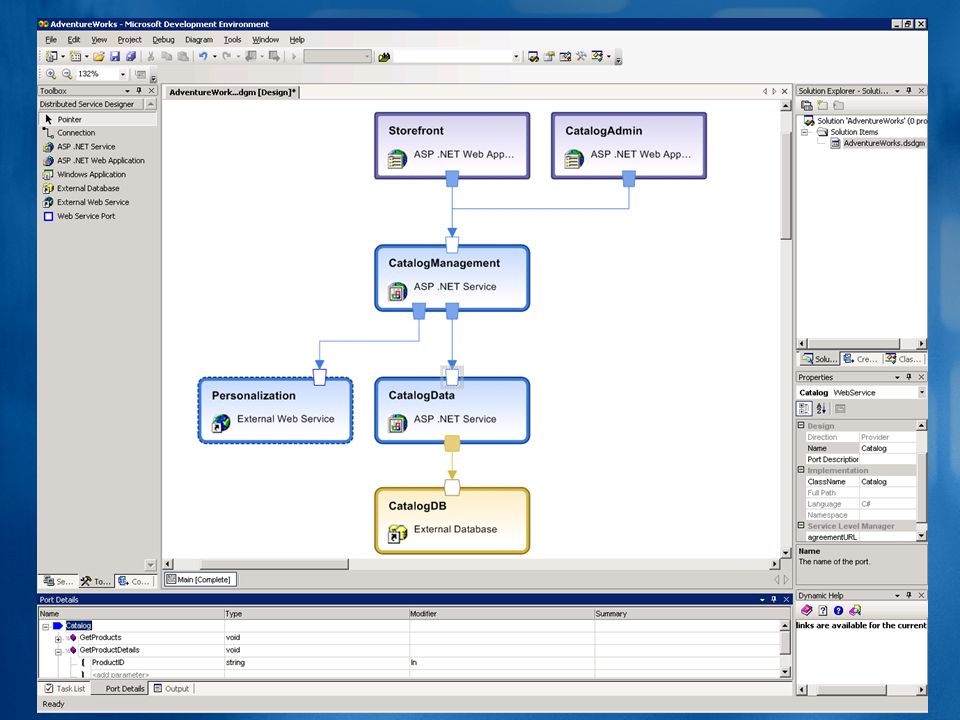Select the Pointer tool in Toolbox
960x720 pixels.
coord(98,119)
